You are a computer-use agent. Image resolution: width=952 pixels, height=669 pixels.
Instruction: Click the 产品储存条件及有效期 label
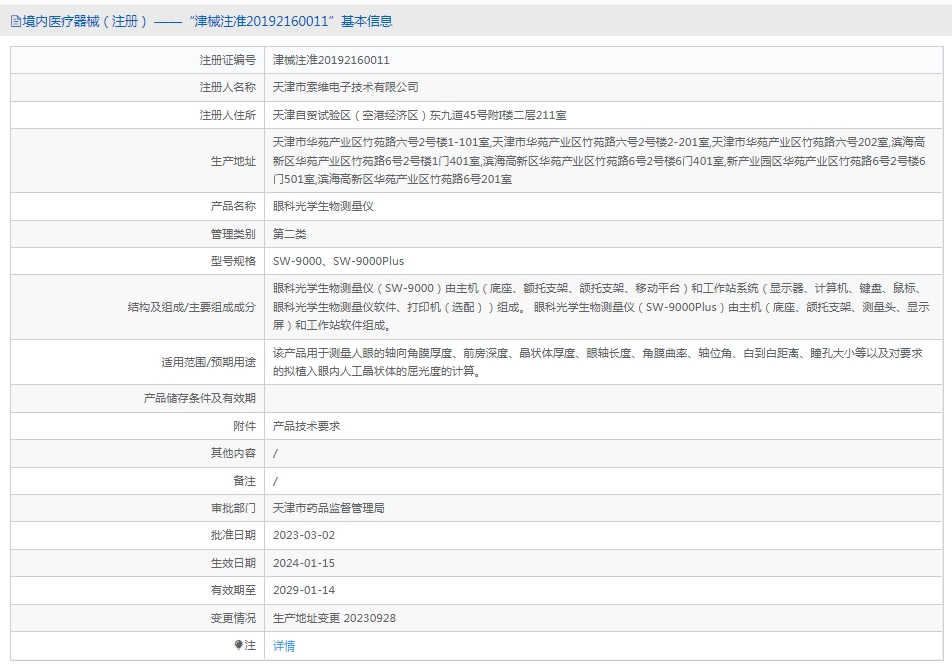[x=200, y=398]
